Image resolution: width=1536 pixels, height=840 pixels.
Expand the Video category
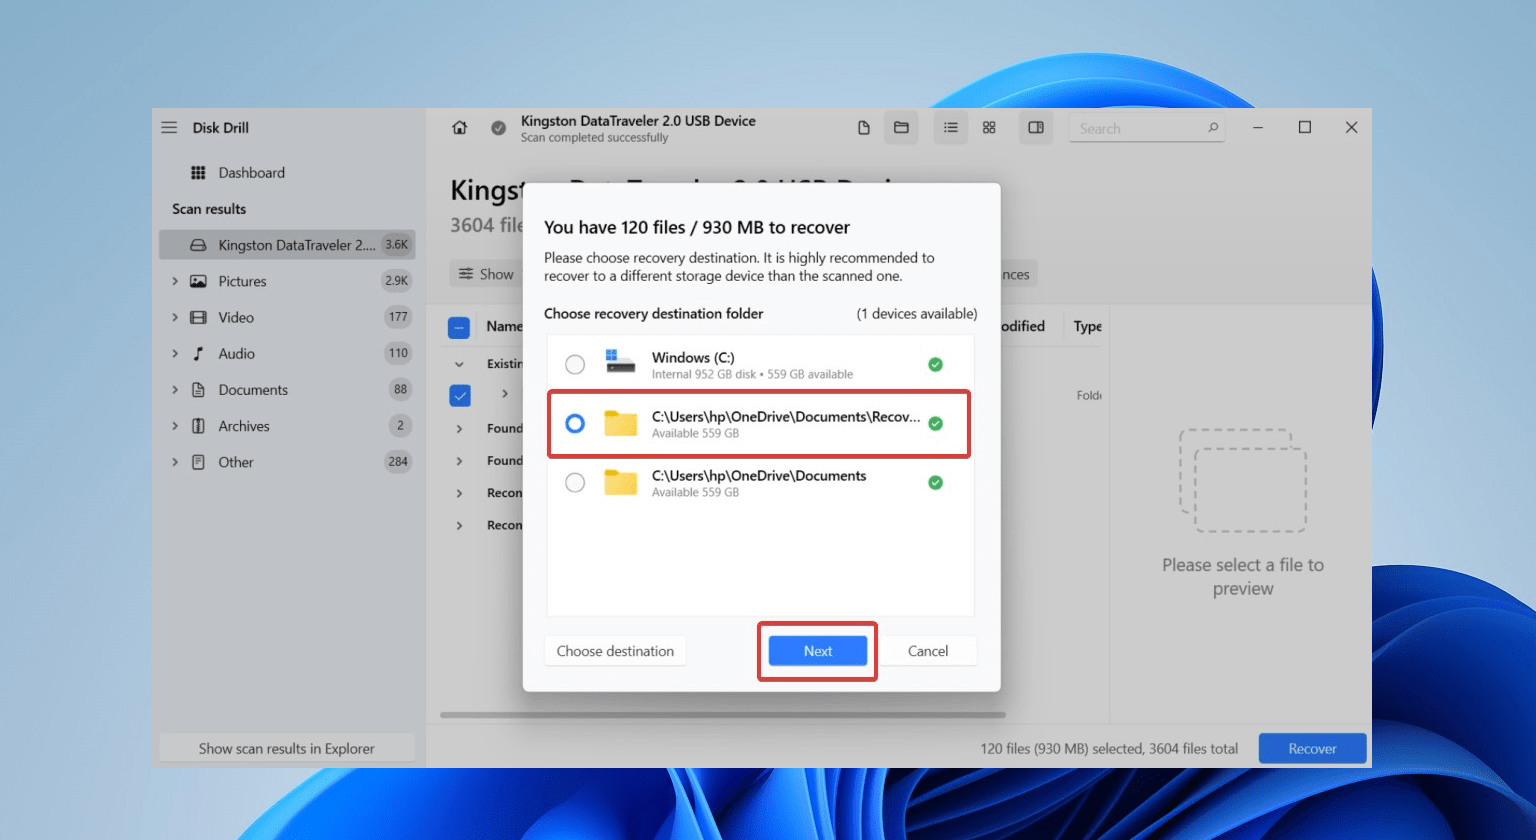pos(175,317)
